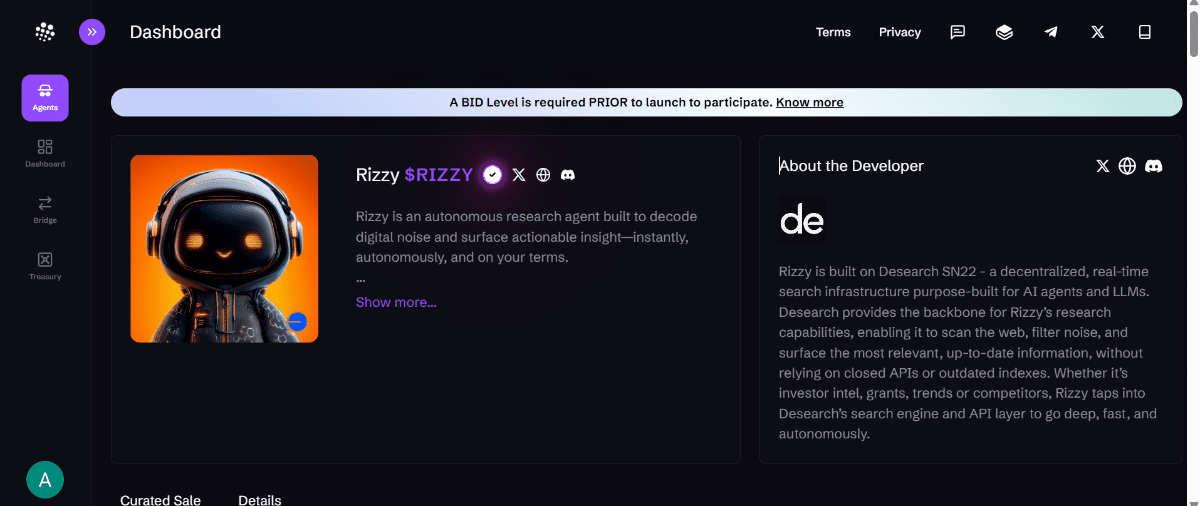
Task: Open the Terms page link
Action: pyautogui.click(x=833, y=32)
